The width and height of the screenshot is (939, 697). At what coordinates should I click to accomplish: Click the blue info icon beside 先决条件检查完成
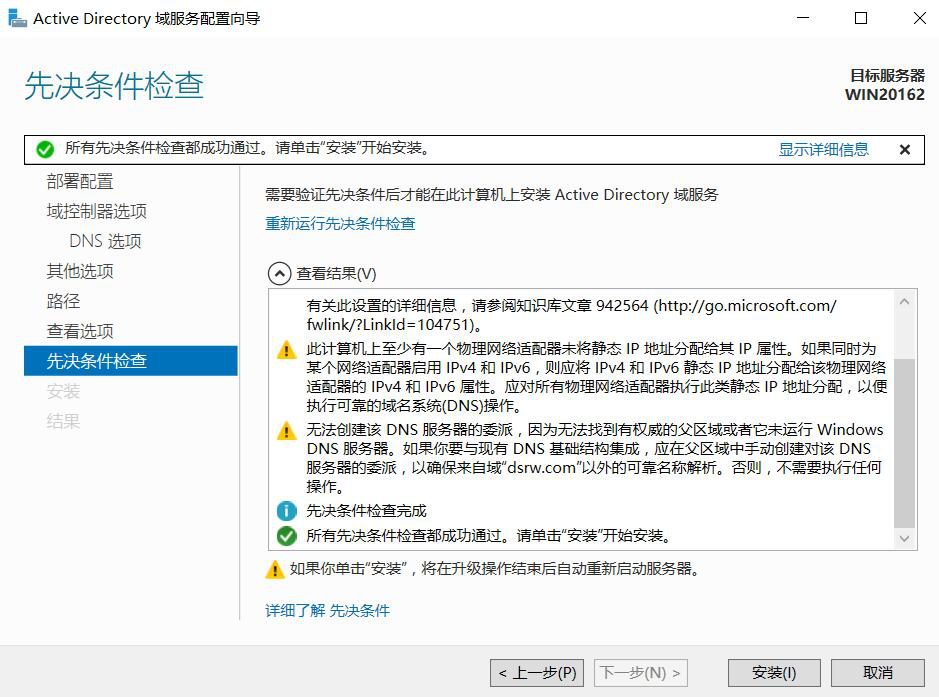pyautogui.click(x=287, y=511)
